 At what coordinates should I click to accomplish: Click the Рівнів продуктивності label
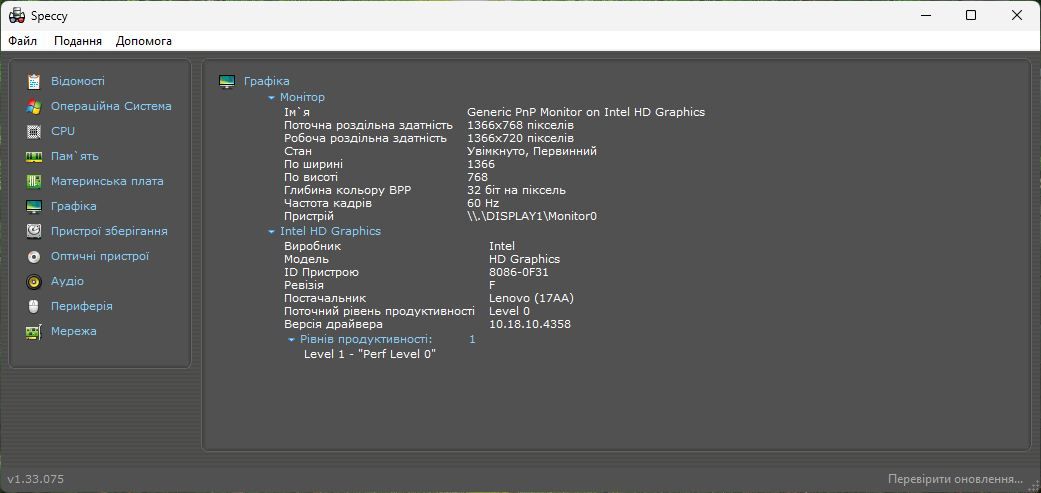pyautogui.click(x=366, y=339)
